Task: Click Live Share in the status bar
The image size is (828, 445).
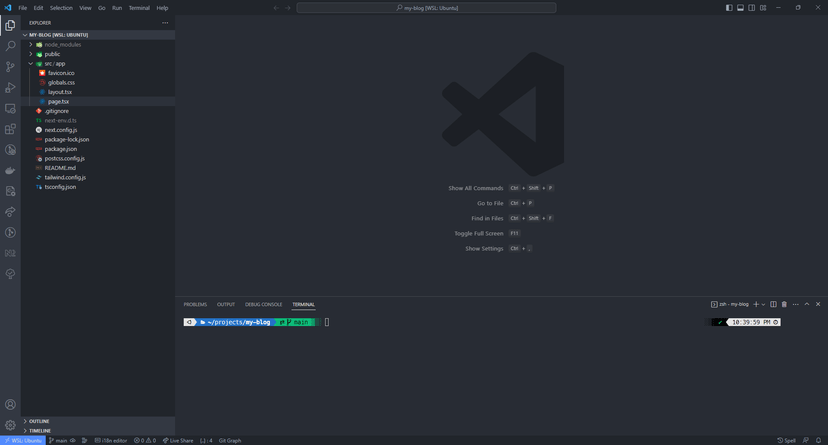Action: pyautogui.click(x=178, y=440)
